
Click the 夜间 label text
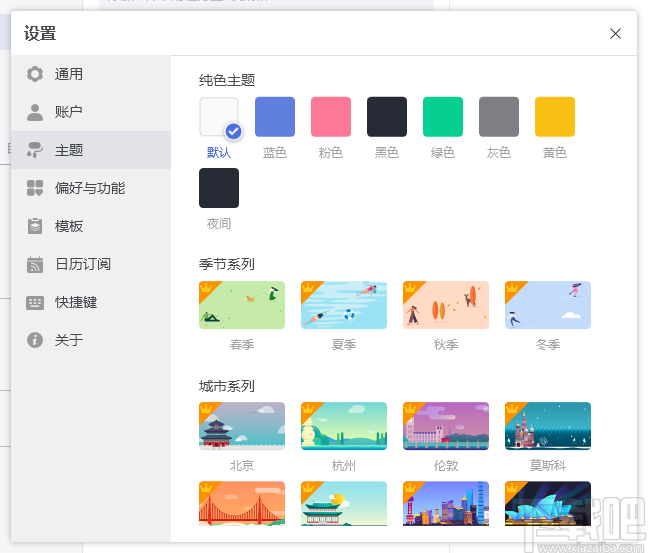(x=219, y=224)
